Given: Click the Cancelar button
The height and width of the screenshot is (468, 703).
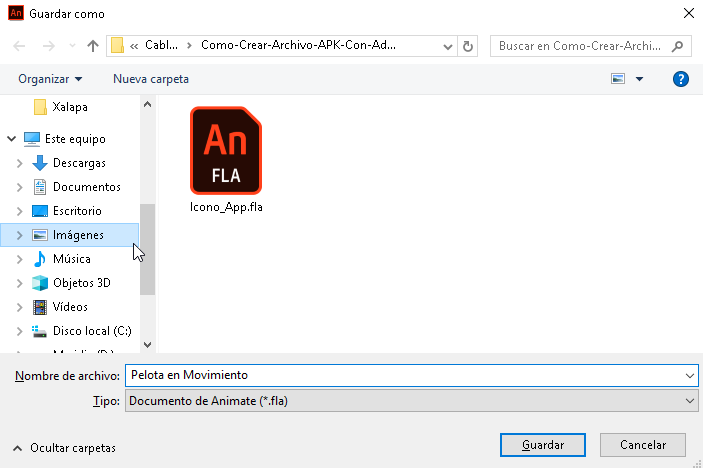Looking at the screenshot, I should (x=642, y=445).
